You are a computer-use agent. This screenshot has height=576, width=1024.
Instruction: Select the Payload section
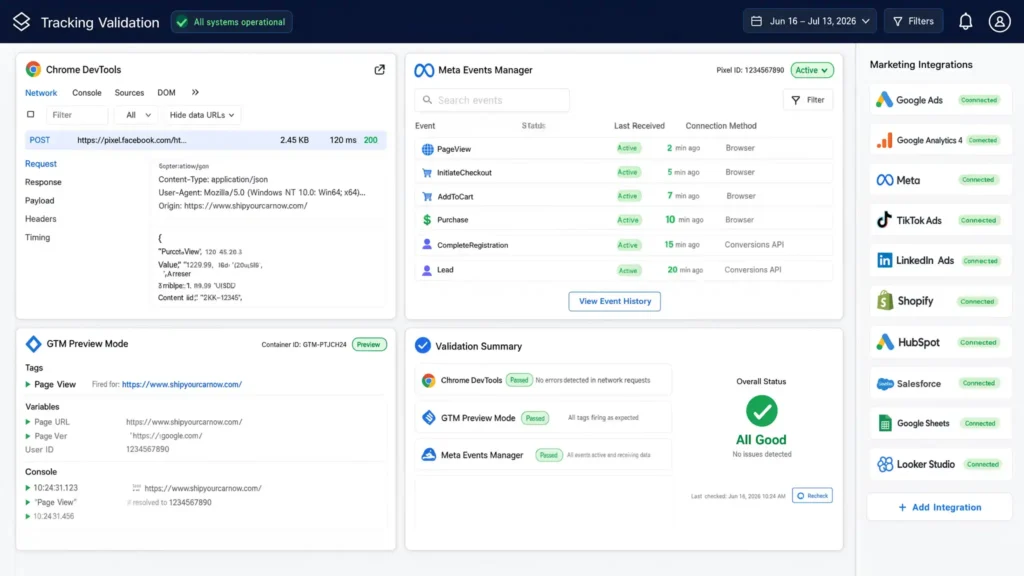(x=40, y=200)
